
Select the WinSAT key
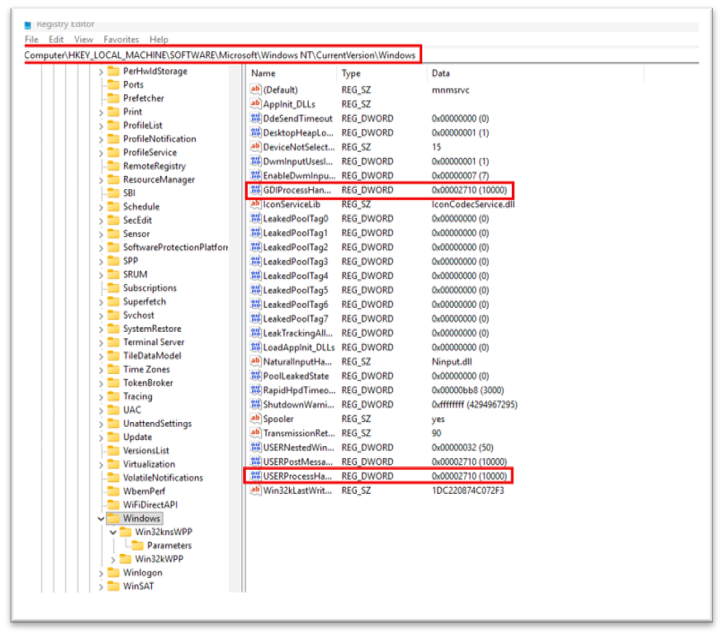coord(138,586)
